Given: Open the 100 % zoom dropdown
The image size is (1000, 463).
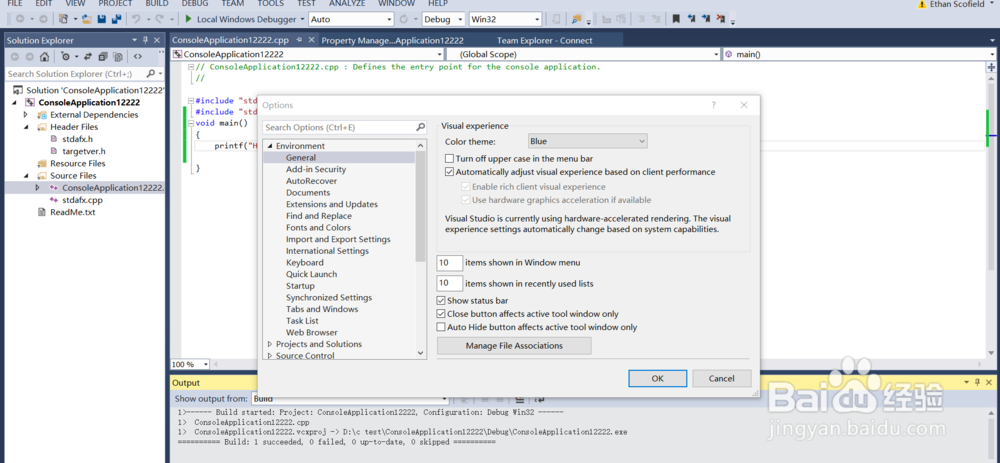Looking at the screenshot, I should click(189, 364).
